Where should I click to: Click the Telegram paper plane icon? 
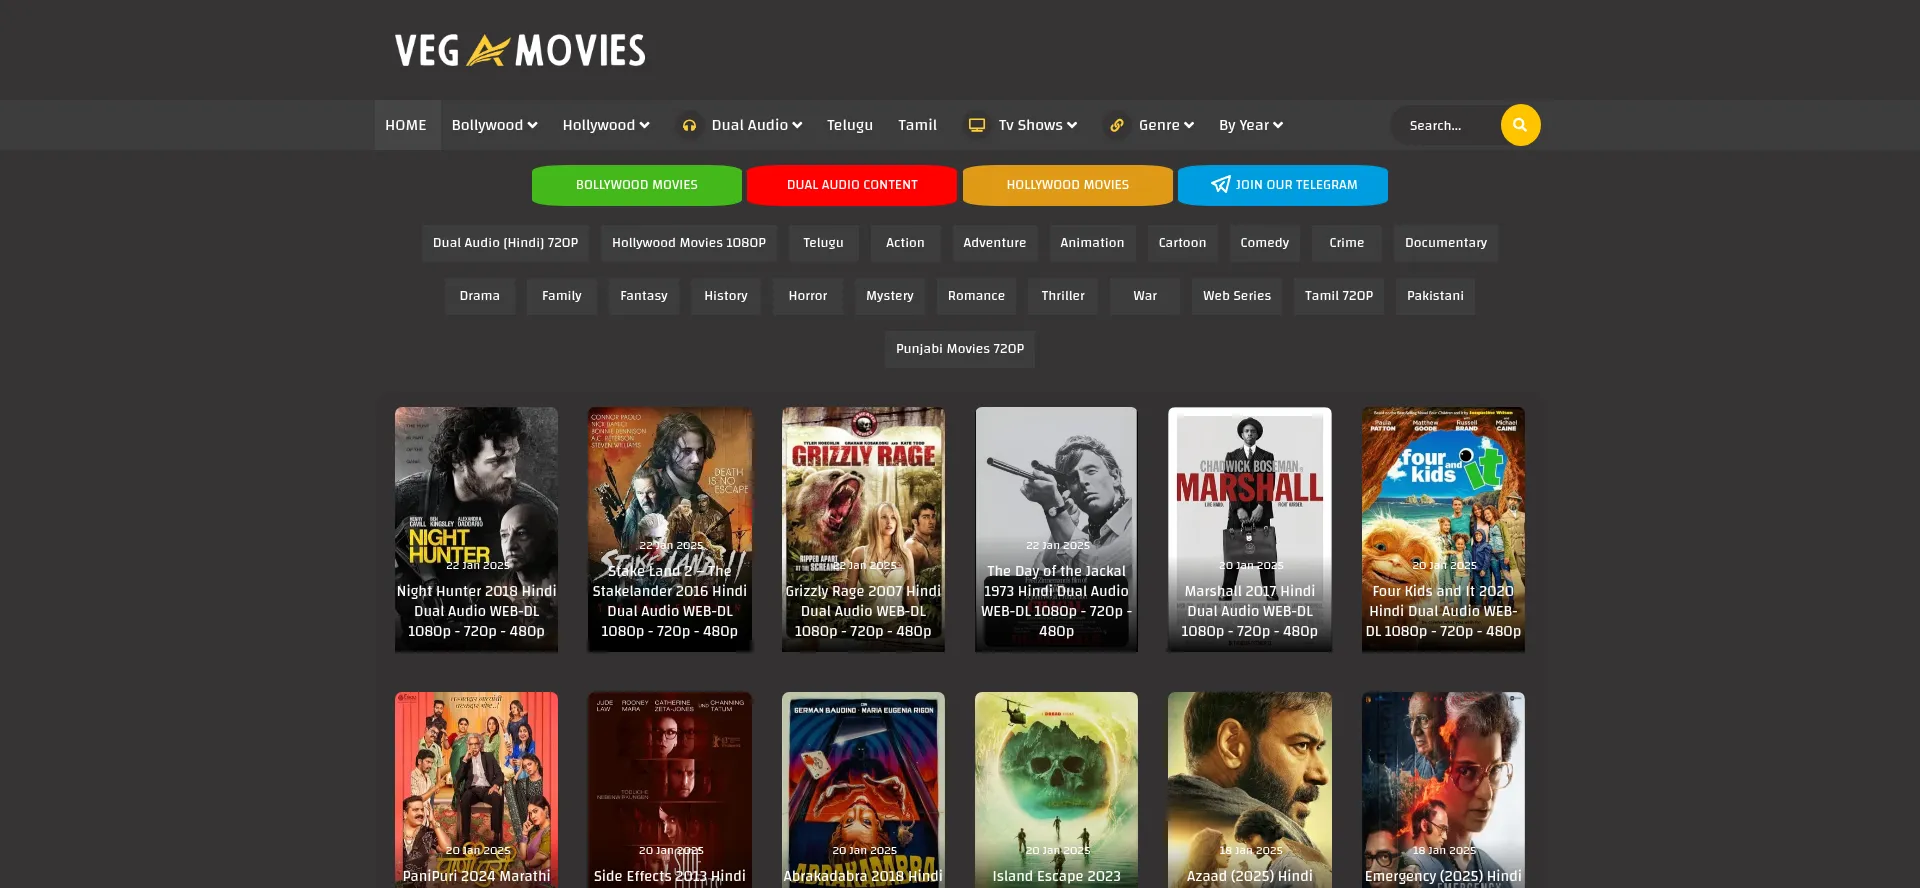1220,185
